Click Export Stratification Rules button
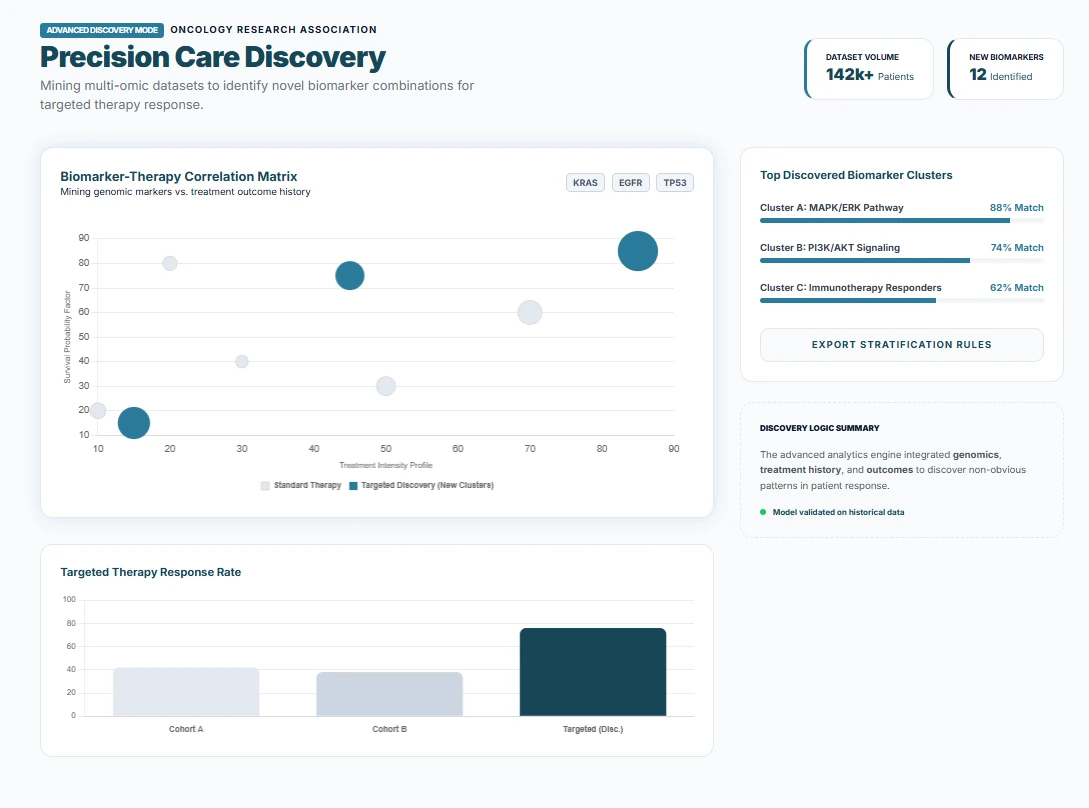 901,345
